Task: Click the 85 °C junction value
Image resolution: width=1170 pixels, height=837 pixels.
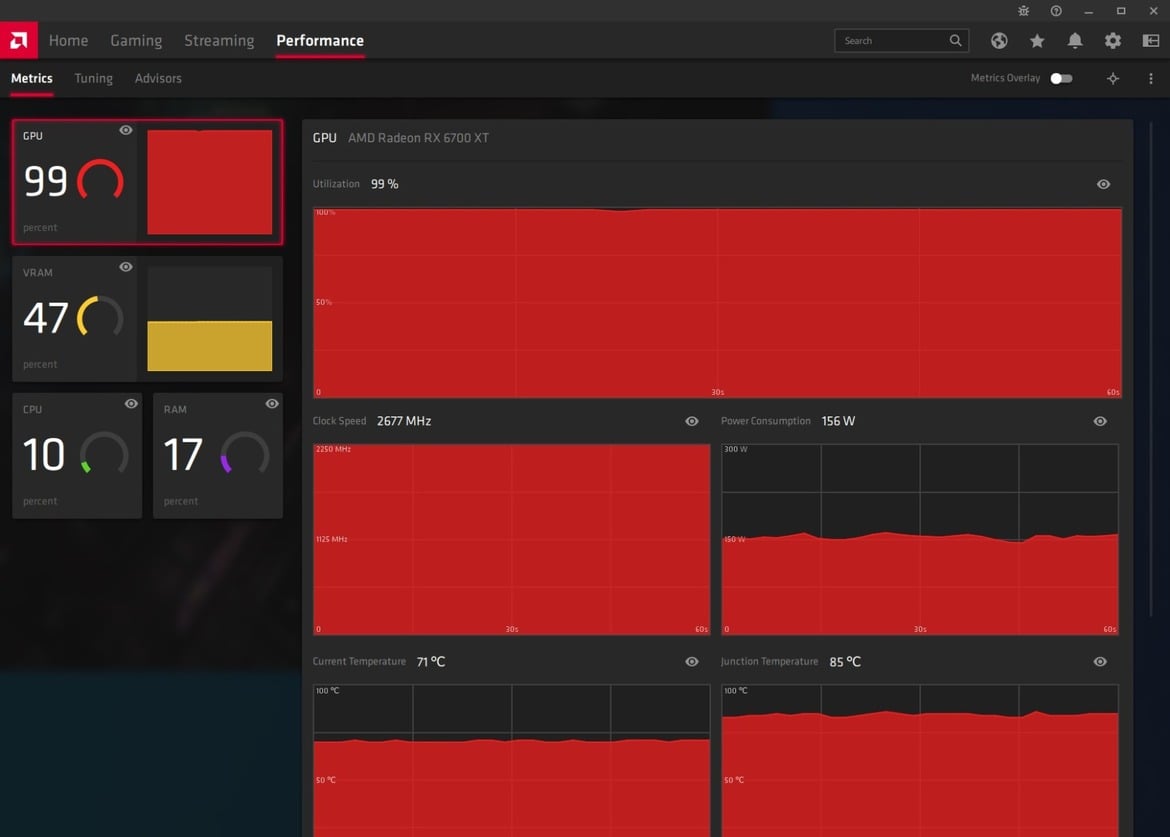Action: click(845, 662)
